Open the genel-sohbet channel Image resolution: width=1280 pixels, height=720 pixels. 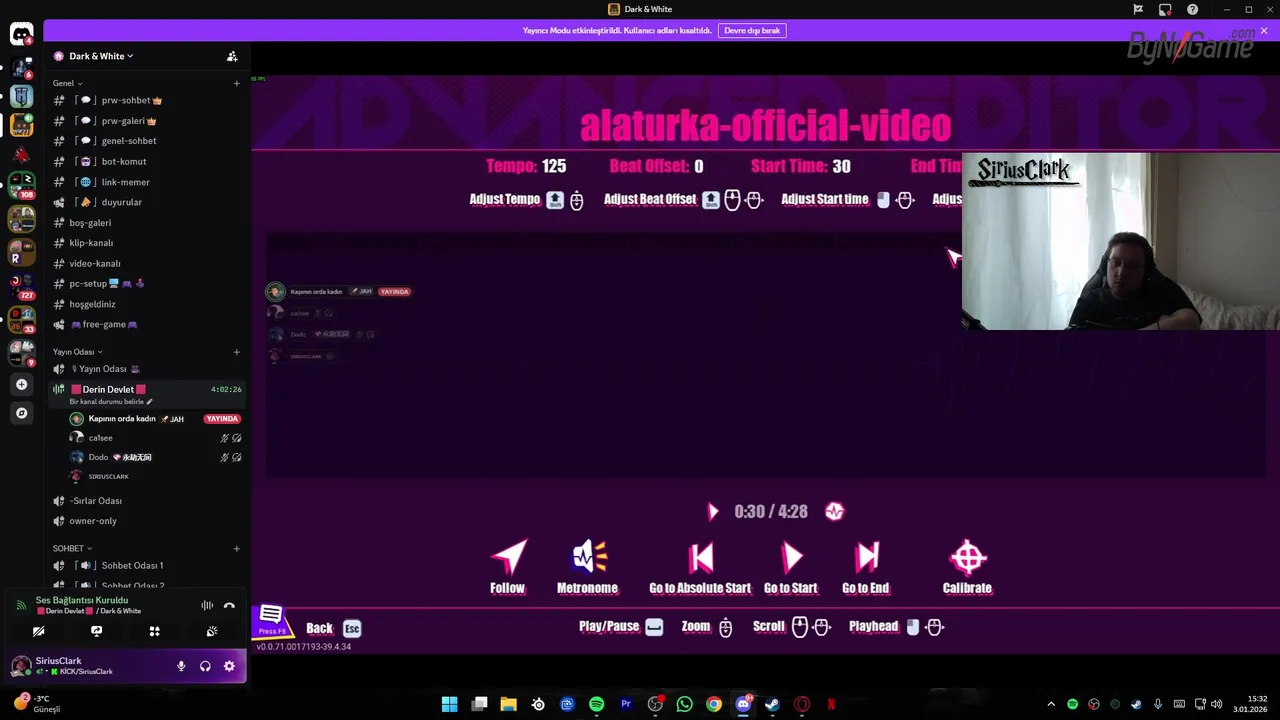[x=147, y=141]
